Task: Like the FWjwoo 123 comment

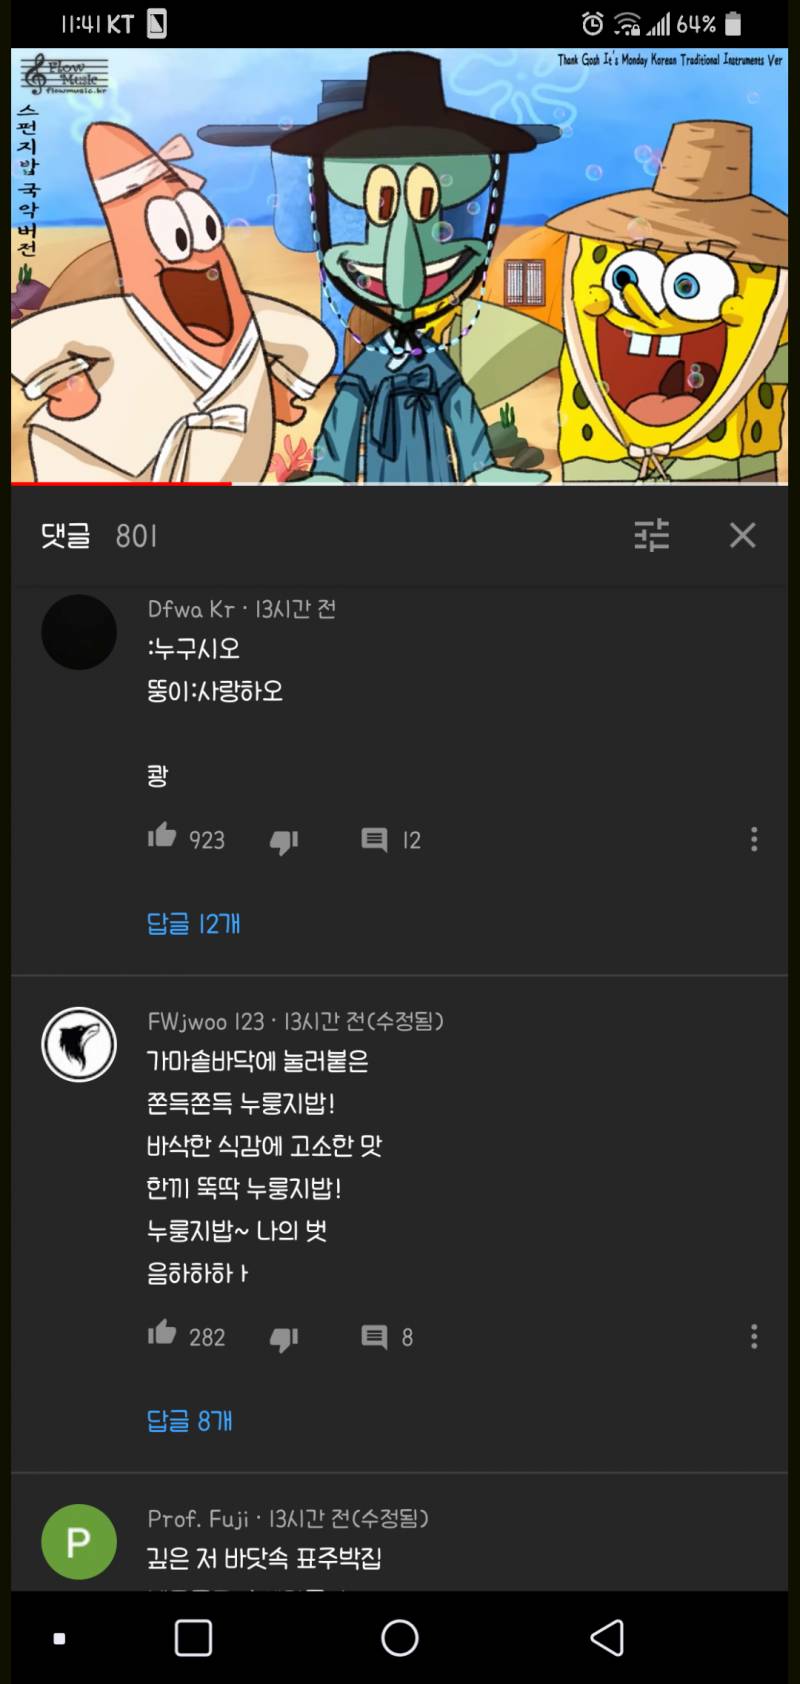Action: coord(162,1333)
